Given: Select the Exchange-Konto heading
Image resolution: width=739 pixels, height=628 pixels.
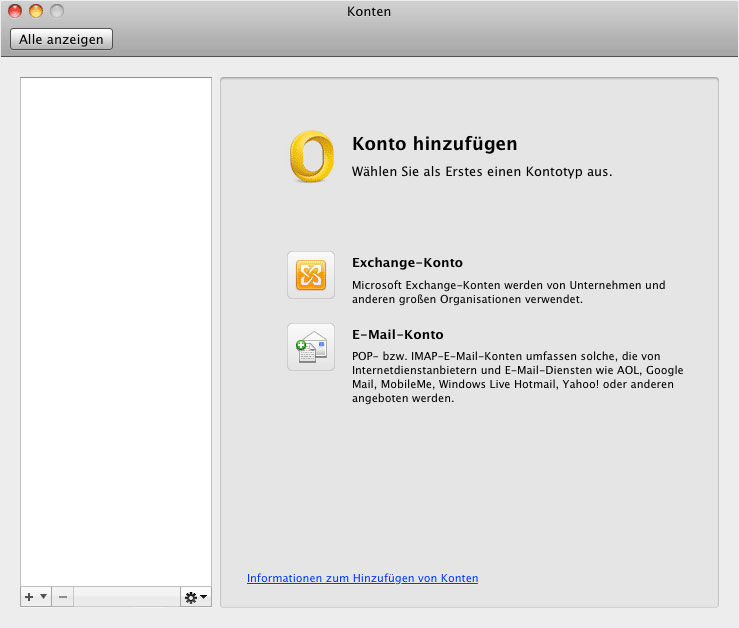Looking at the screenshot, I should click(x=407, y=263).
